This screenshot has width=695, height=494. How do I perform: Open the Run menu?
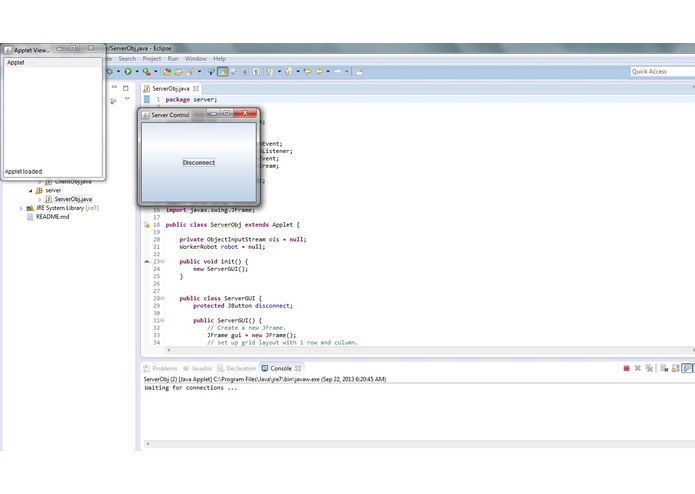(173, 58)
